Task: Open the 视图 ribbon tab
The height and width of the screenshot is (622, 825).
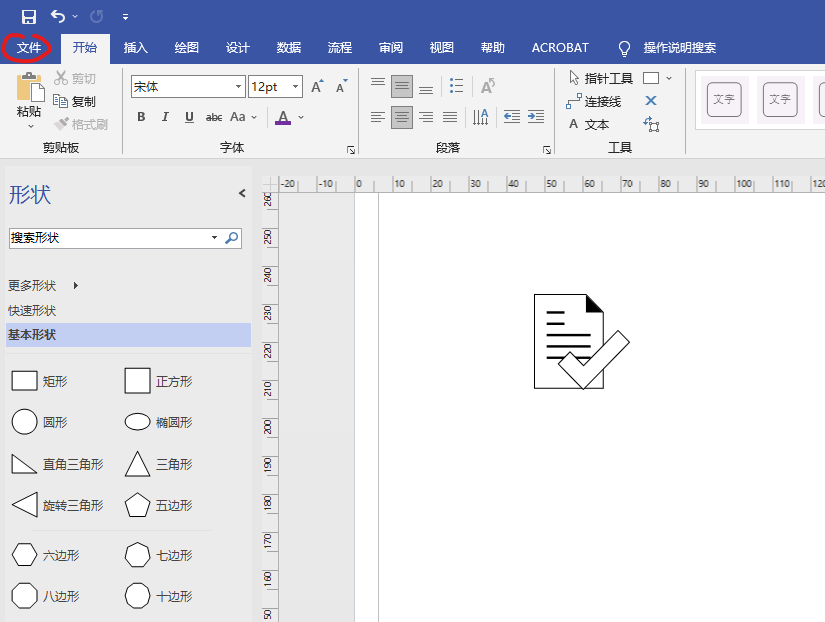Action: pos(442,48)
